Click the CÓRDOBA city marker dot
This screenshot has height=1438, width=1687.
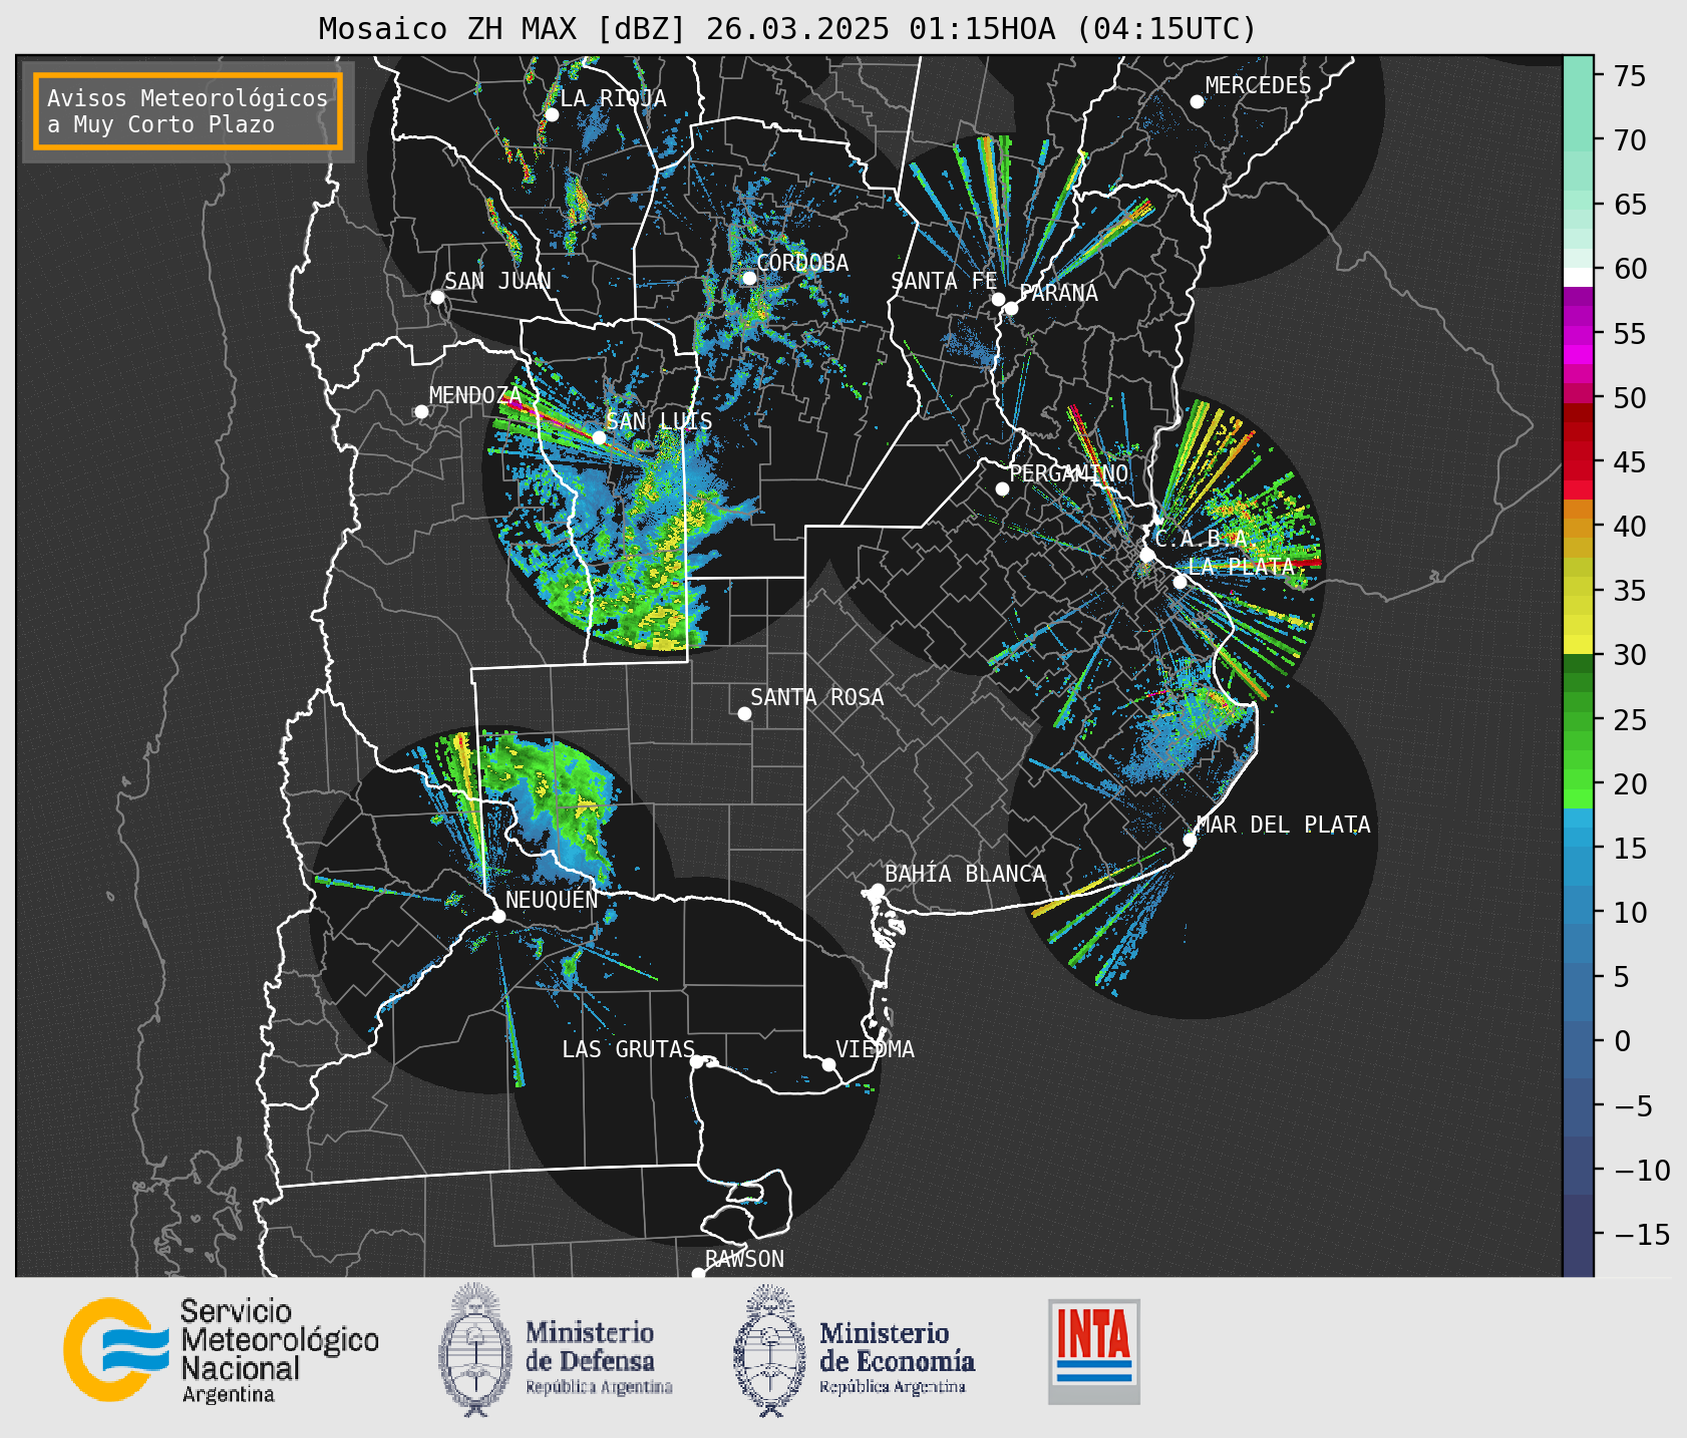tap(749, 278)
